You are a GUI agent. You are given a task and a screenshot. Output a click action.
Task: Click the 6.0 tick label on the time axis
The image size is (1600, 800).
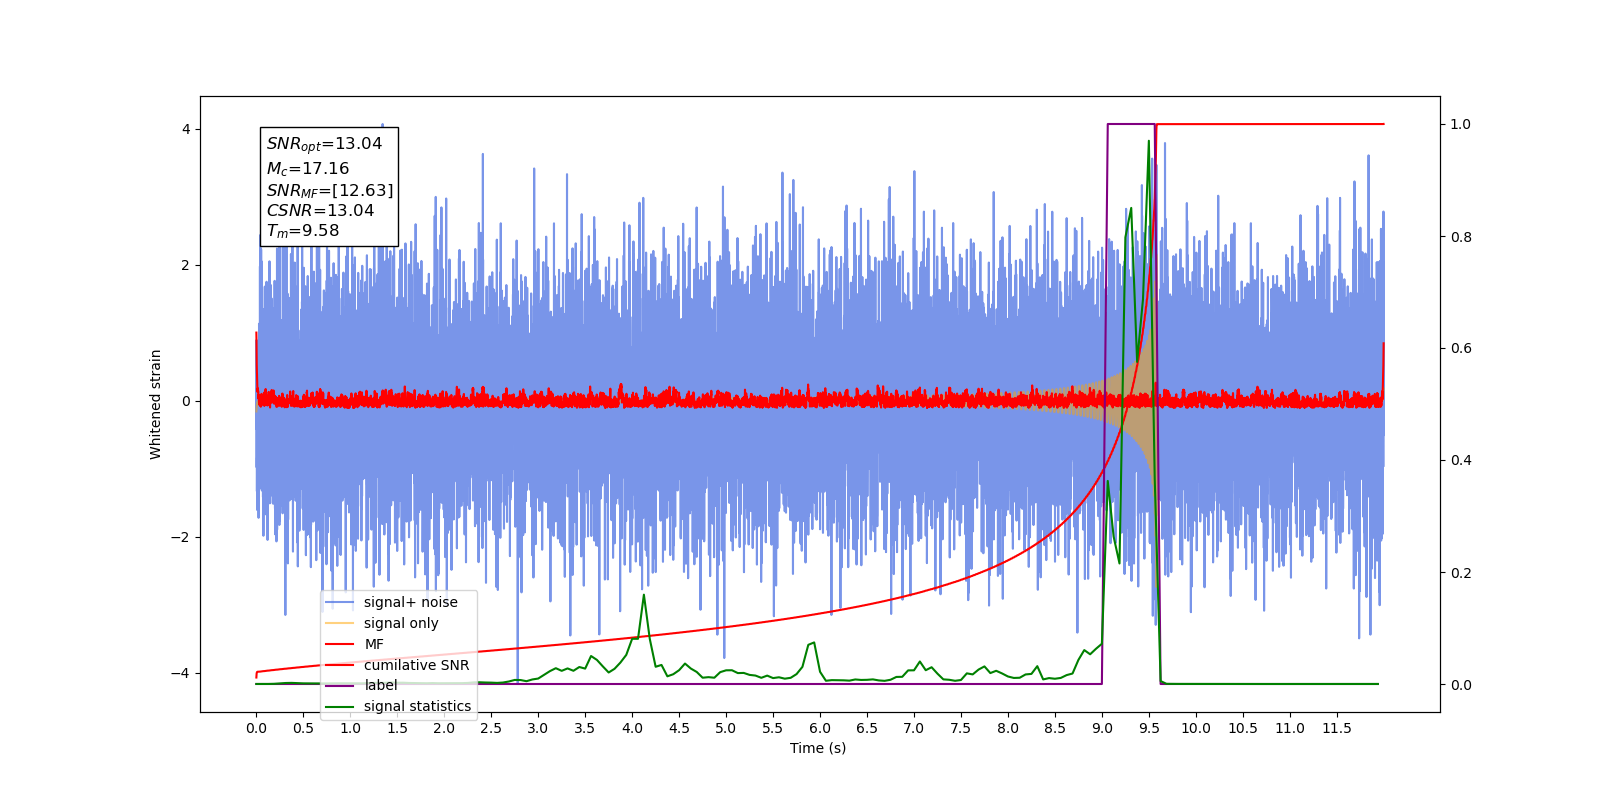point(820,728)
